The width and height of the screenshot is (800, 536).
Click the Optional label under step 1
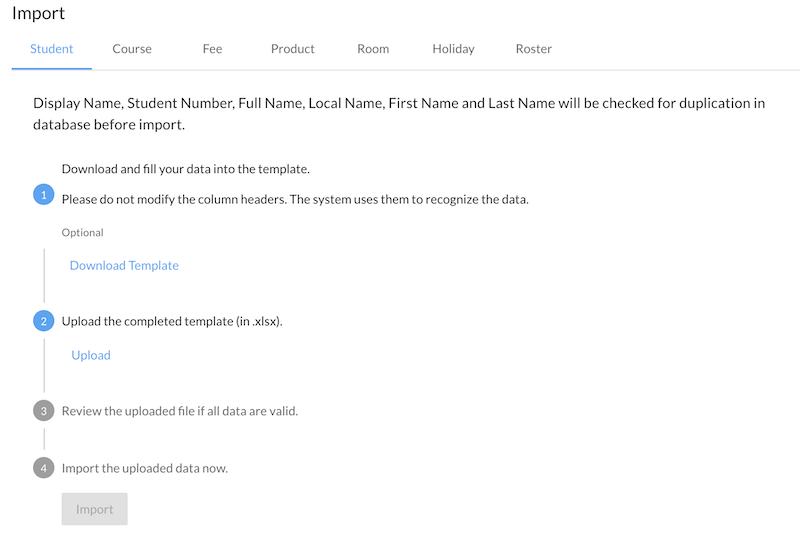tap(83, 232)
